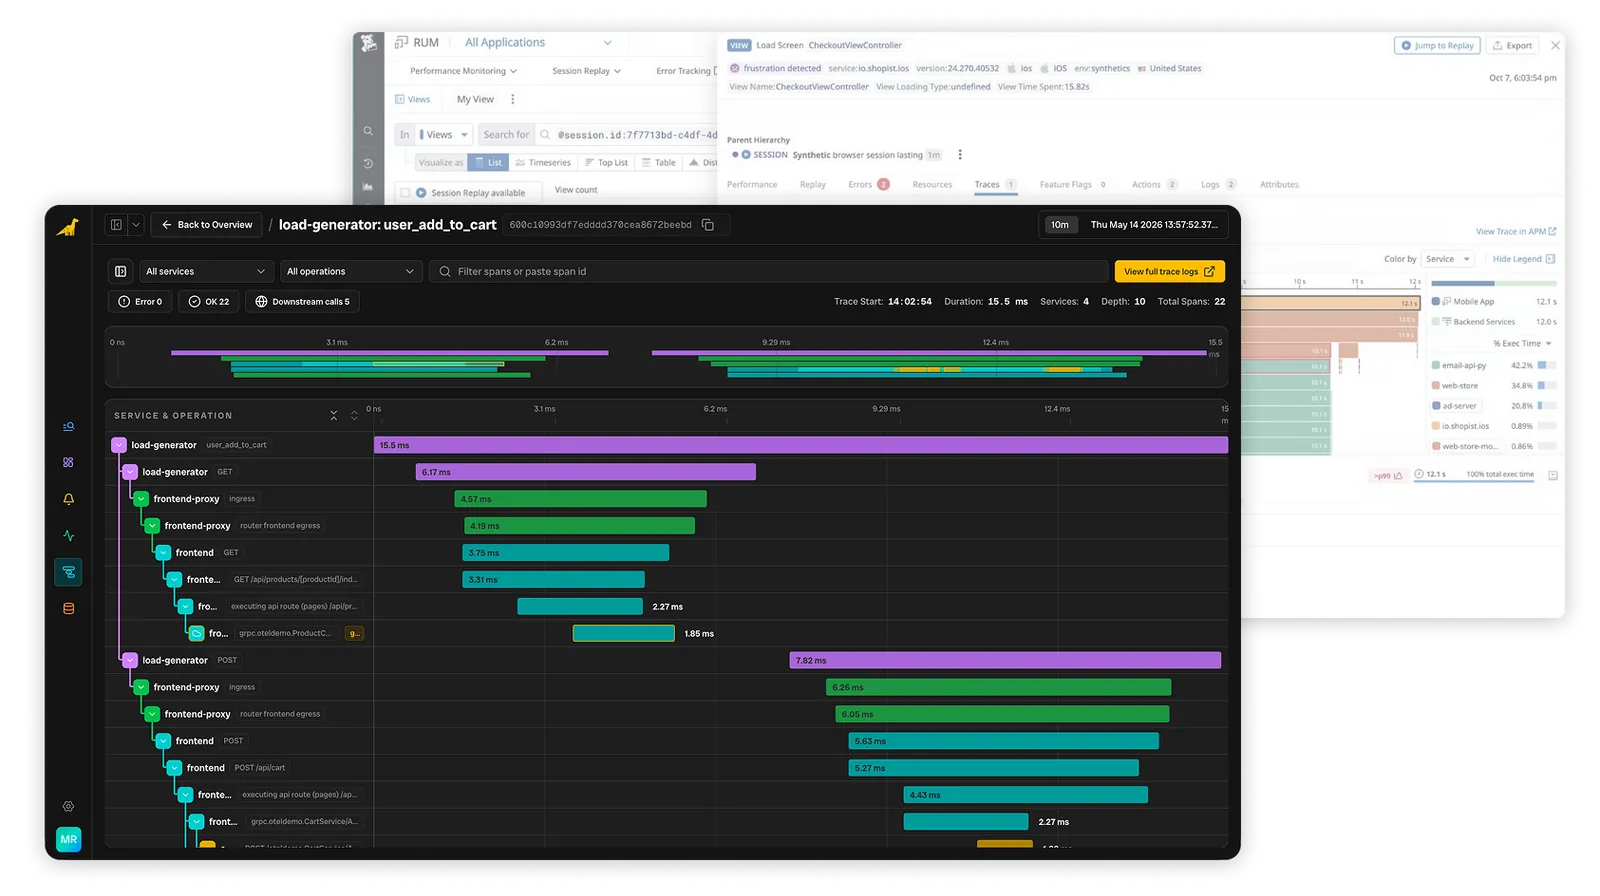The height and width of the screenshot is (896, 1600).
Task: Open recent history icon in RUM sidebar
Action: tap(368, 163)
